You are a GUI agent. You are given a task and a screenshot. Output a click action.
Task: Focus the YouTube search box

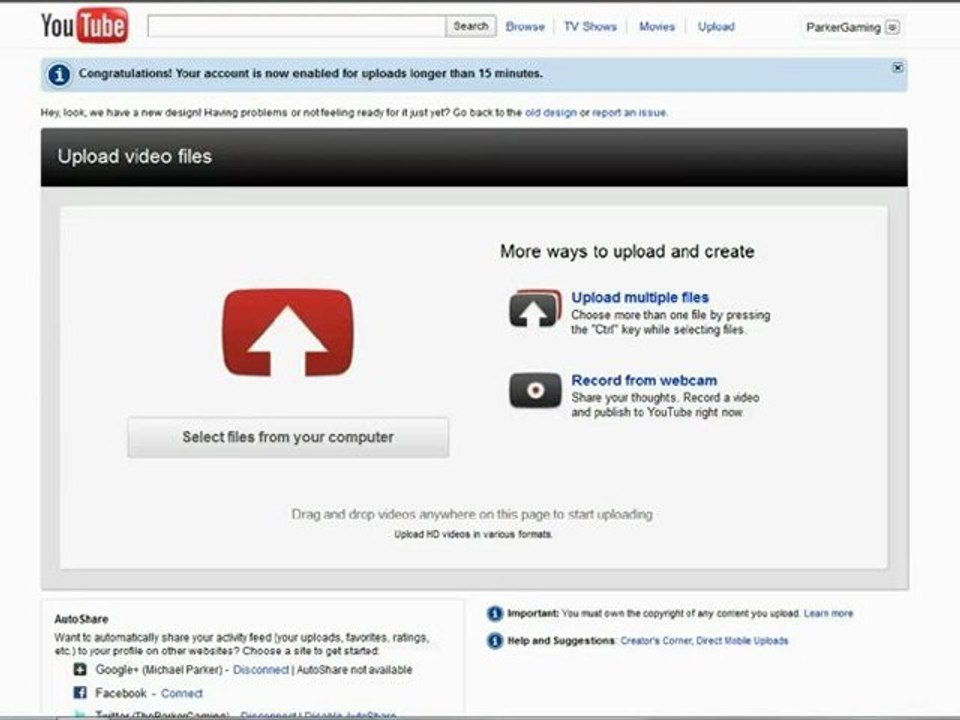click(296, 26)
